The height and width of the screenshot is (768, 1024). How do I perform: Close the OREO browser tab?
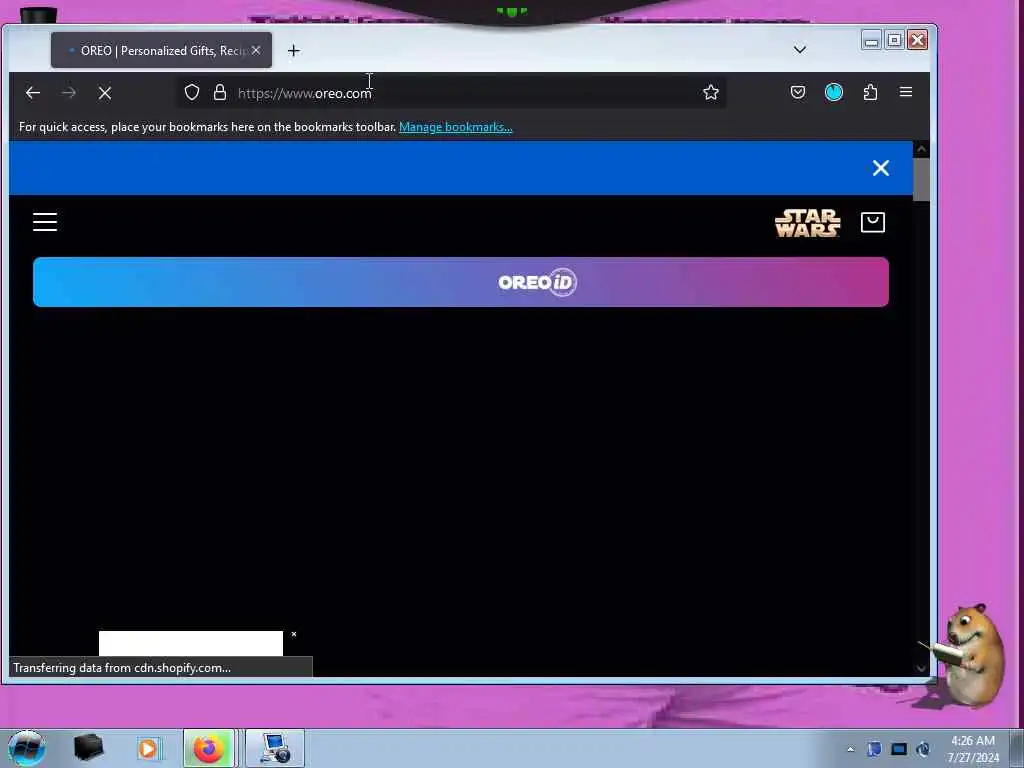click(x=256, y=50)
